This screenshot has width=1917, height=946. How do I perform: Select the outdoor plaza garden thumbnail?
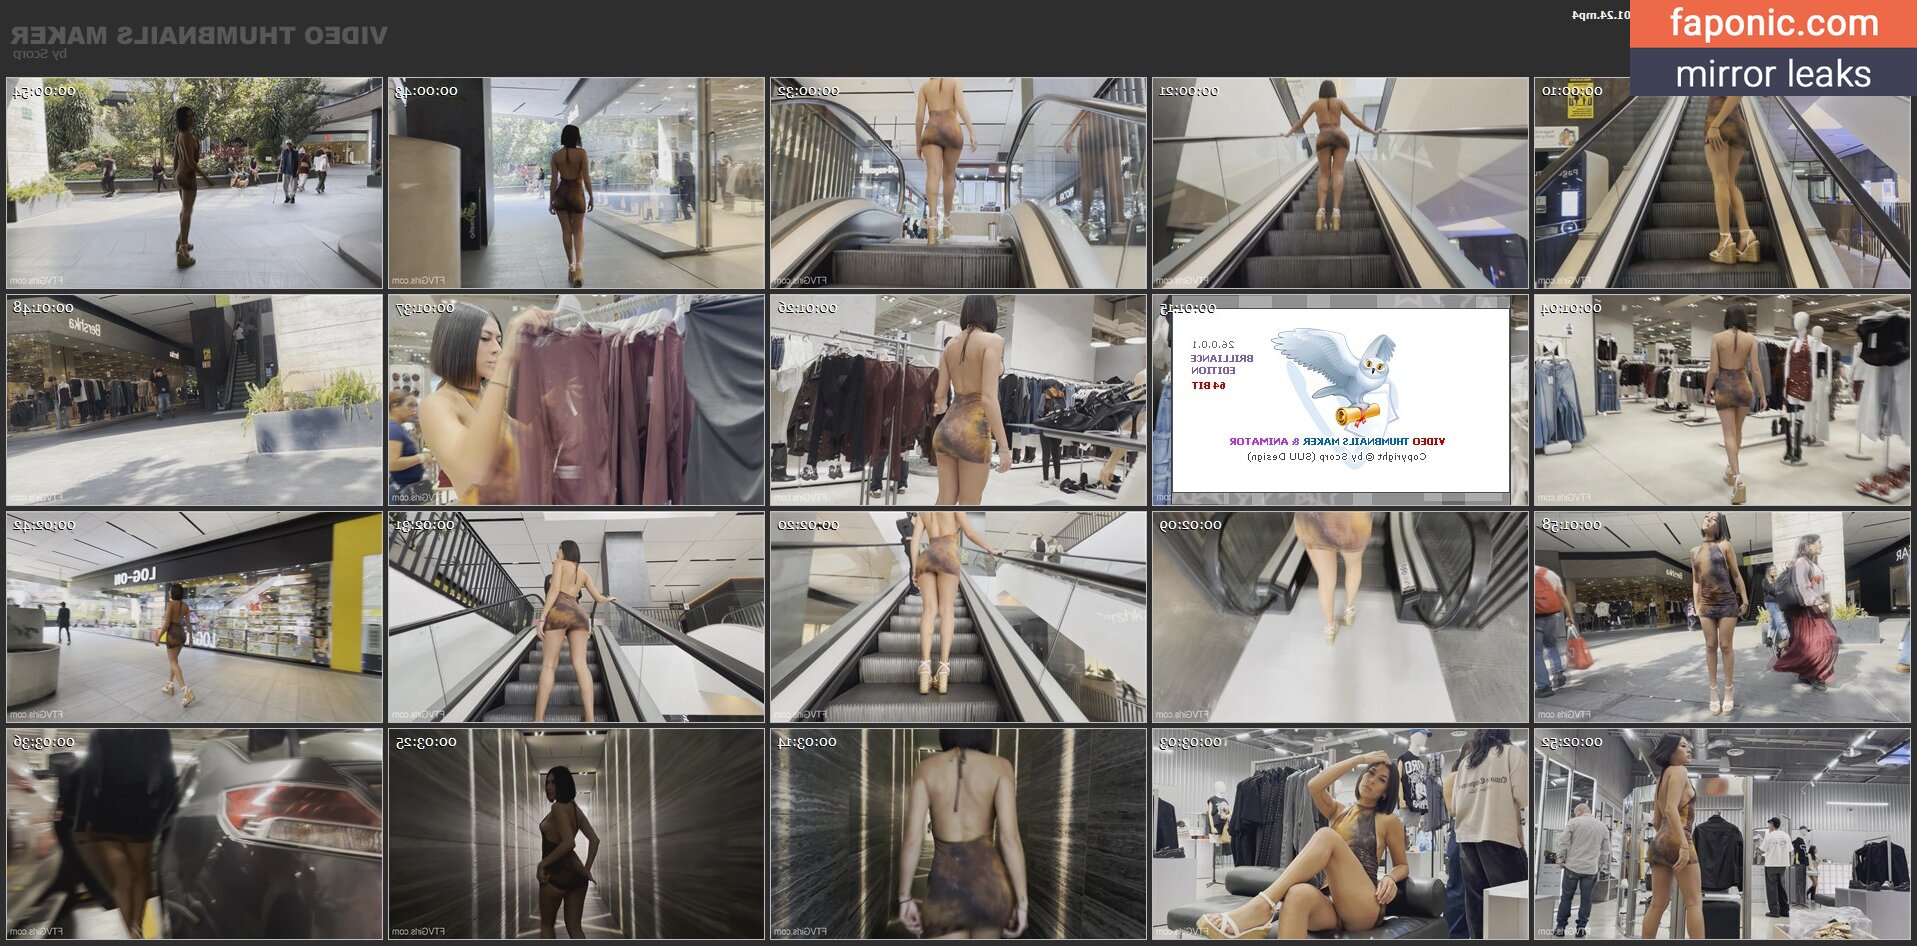tap(194, 183)
